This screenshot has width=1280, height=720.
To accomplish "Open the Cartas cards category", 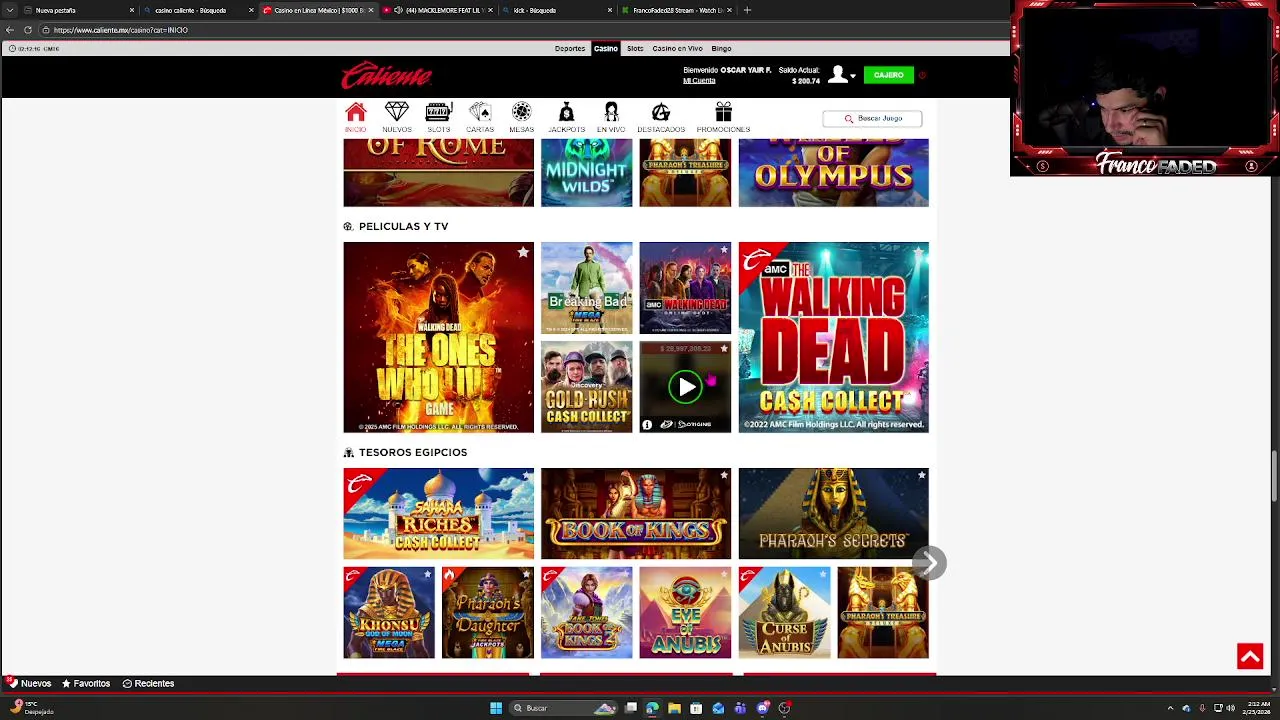I will [480, 117].
